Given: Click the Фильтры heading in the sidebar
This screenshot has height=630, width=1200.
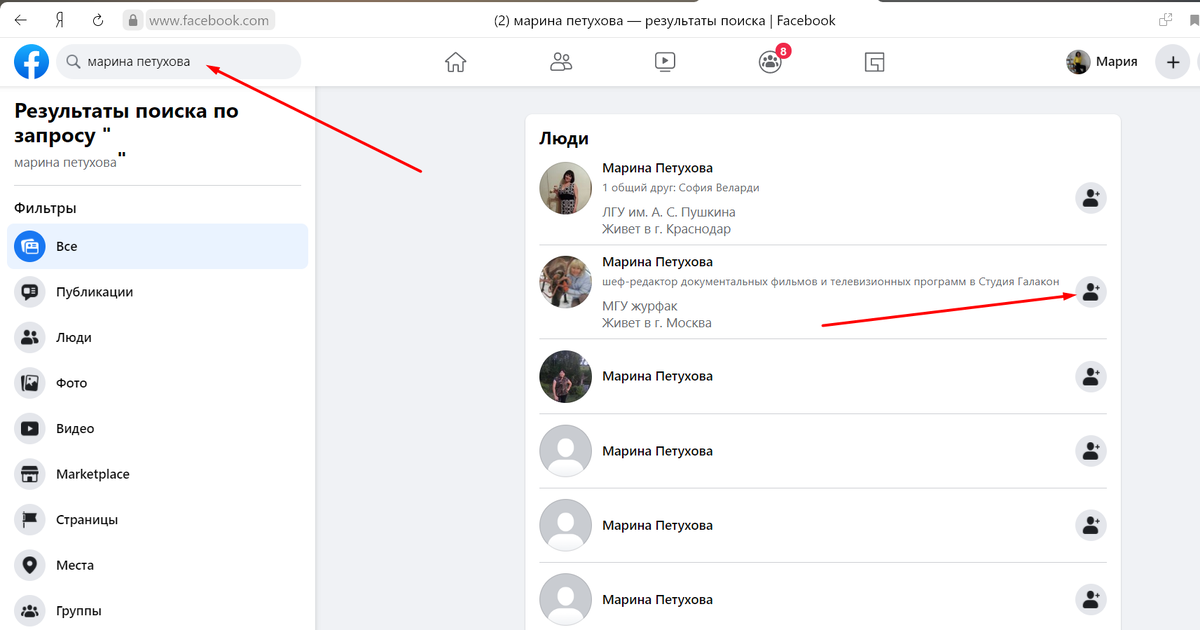Looking at the screenshot, I should (45, 209).
